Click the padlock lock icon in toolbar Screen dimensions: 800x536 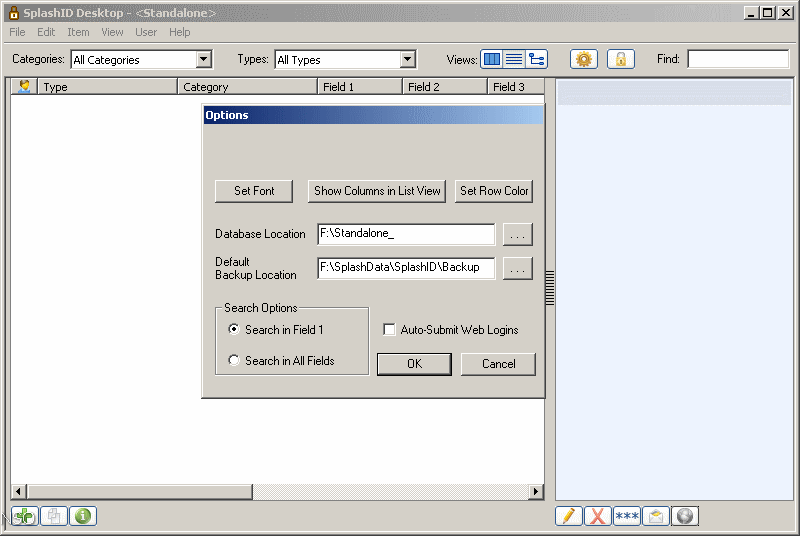[621, 59]
